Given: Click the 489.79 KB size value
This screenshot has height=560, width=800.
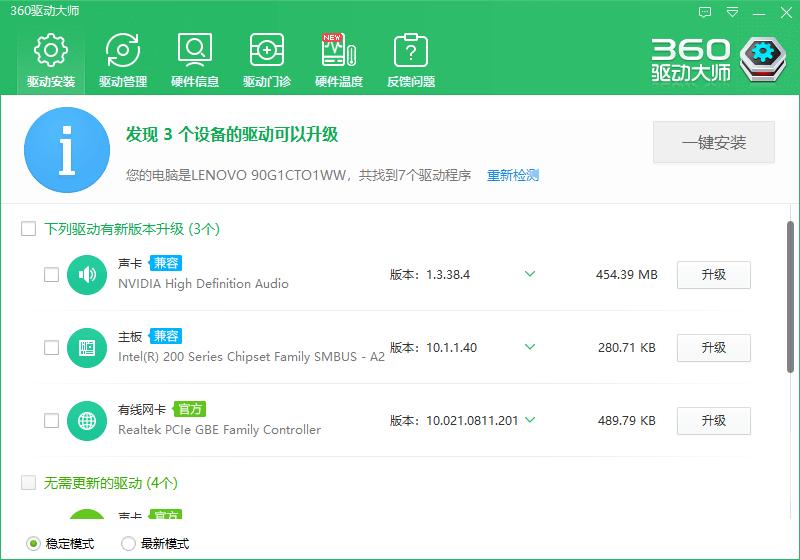Looking at the screenshot, I should click(x=627, y=421).
